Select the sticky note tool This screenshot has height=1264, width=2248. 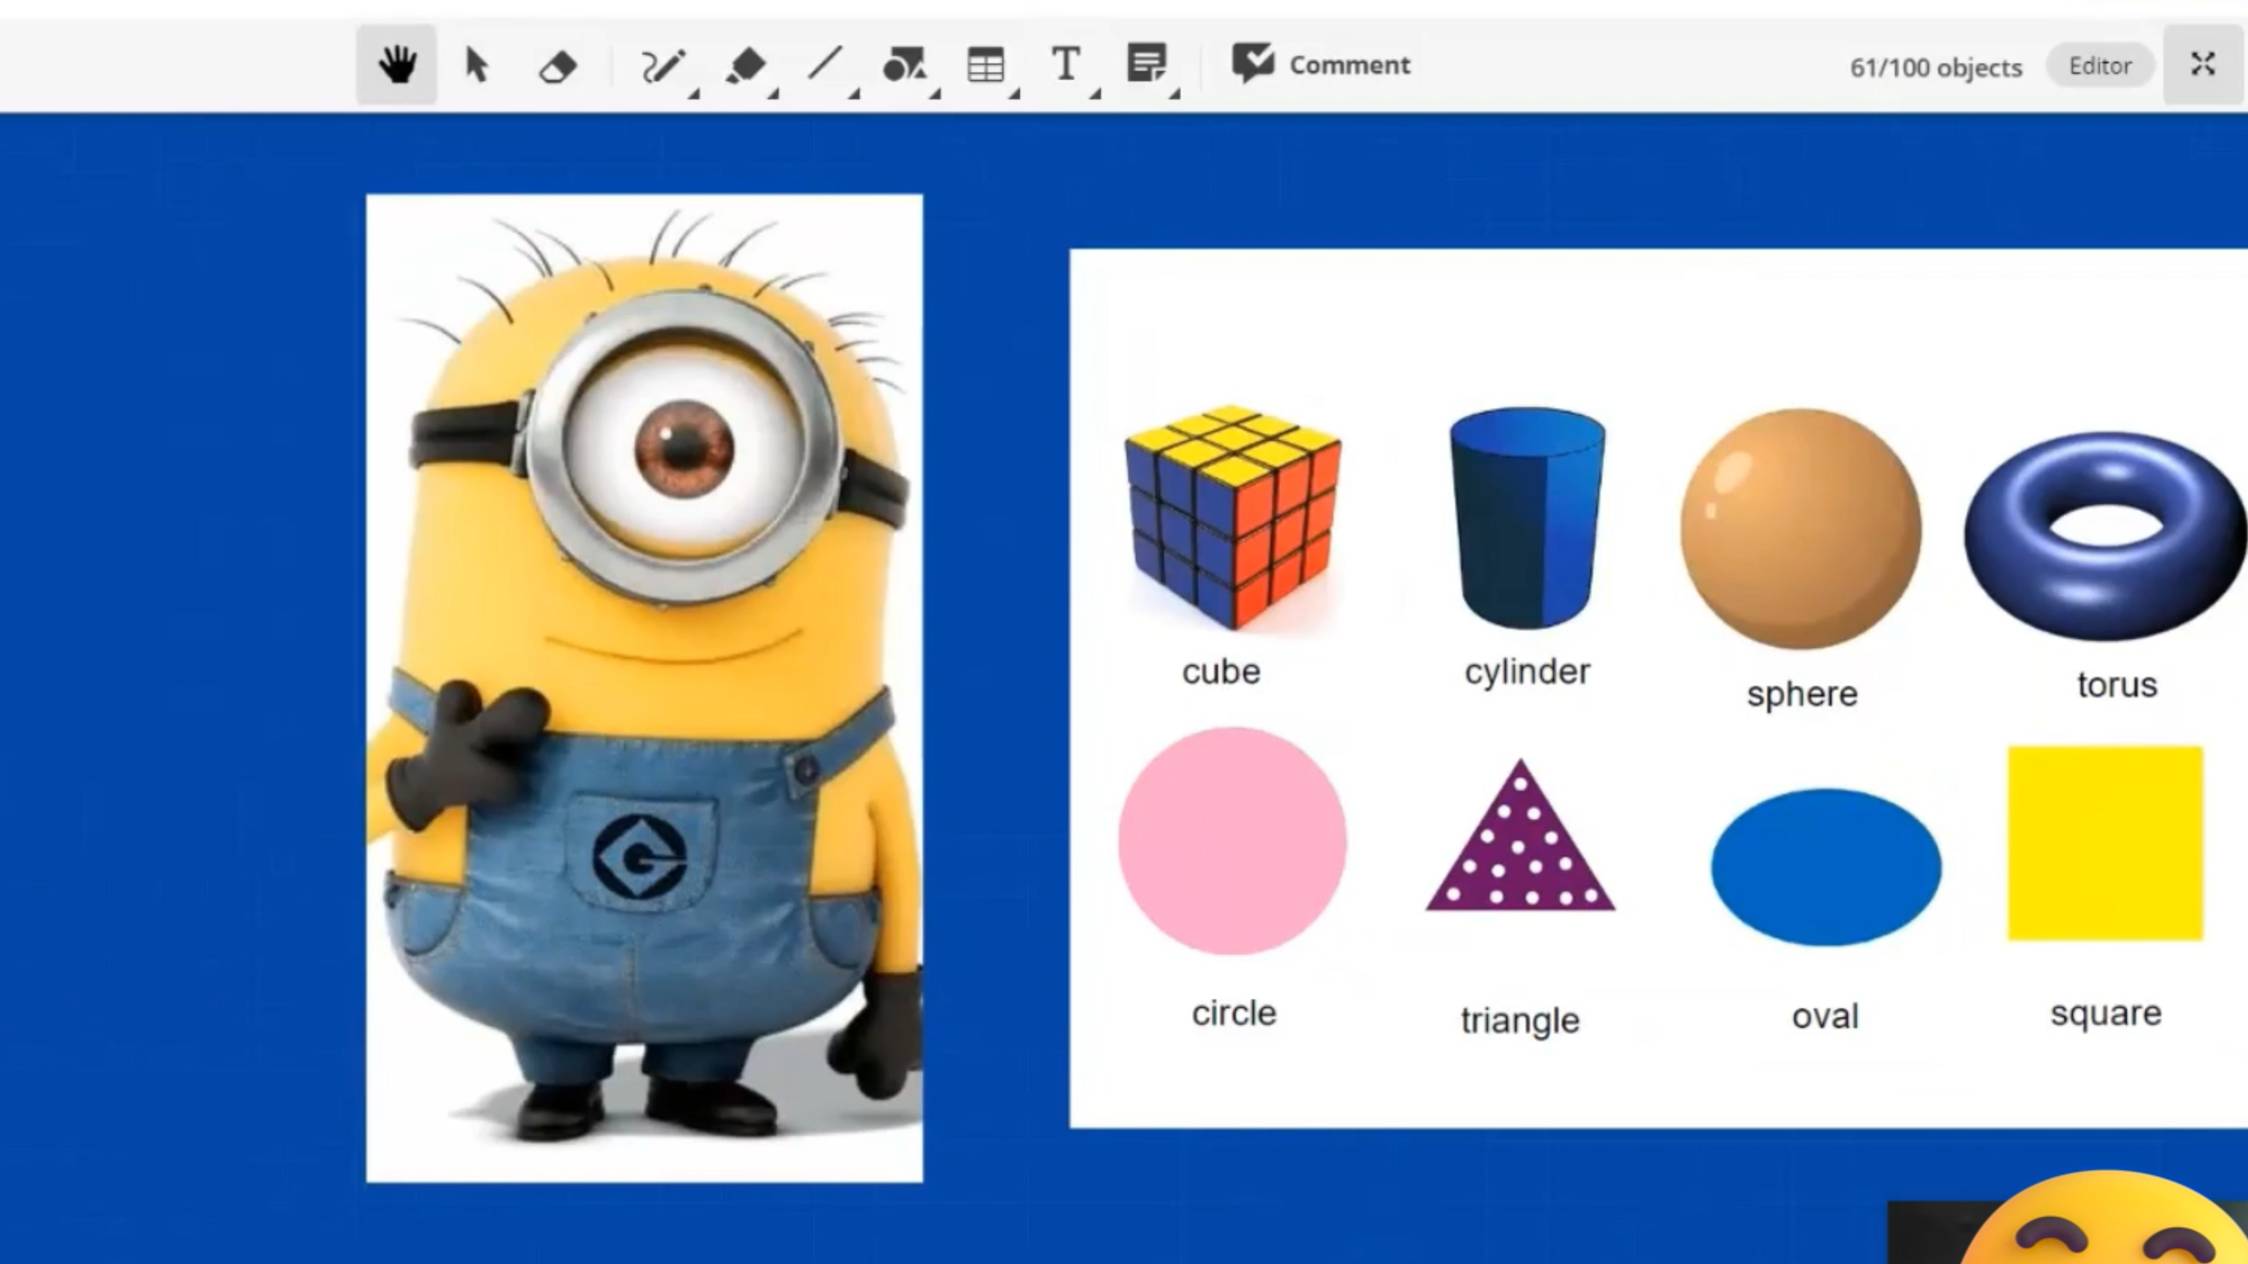click(x=1146, y=63)
